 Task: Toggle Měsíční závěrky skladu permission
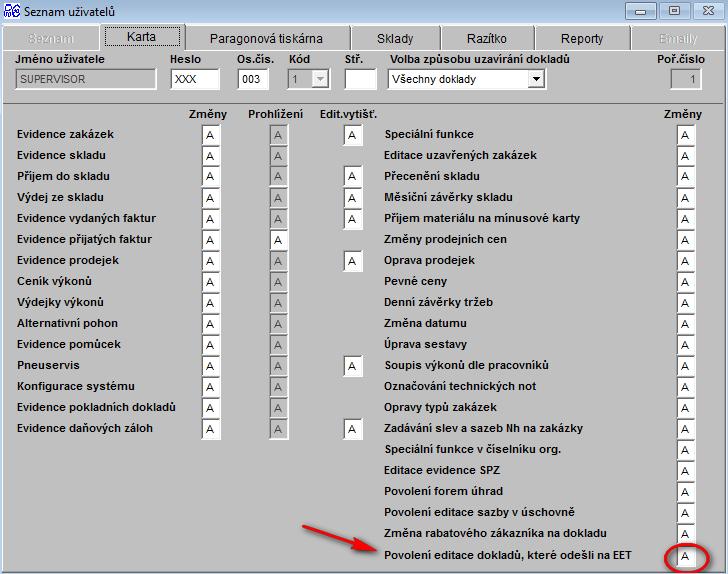(x=685, y=198)
